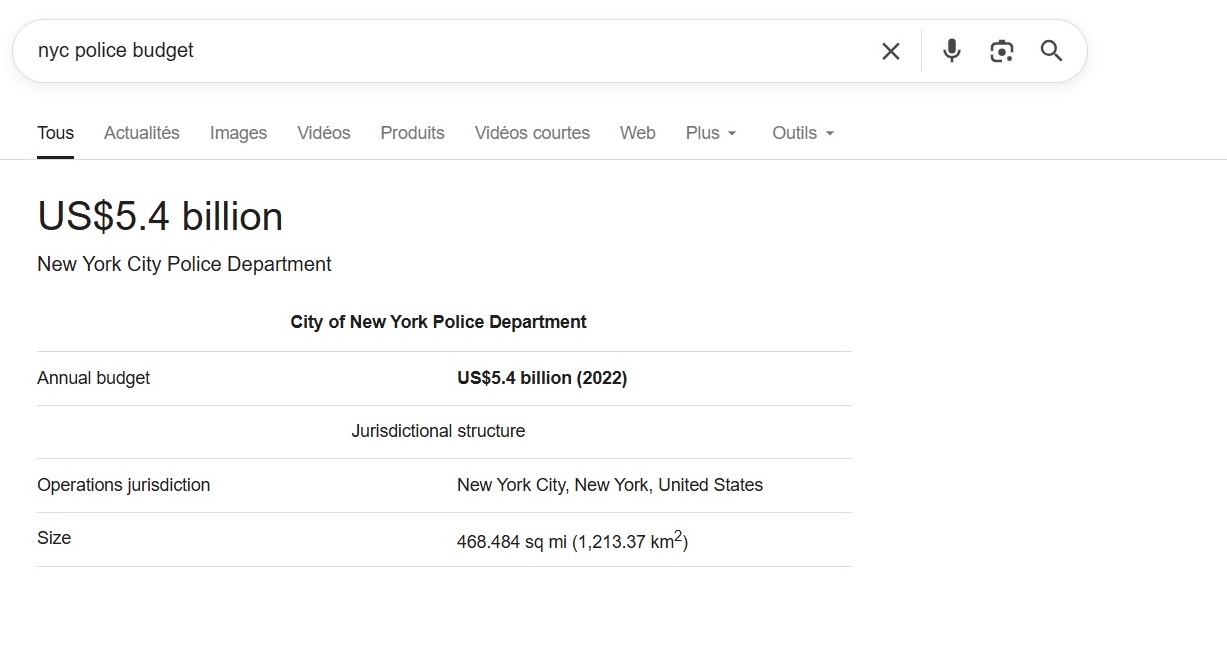Select the 'US$5.4 billion (2022)' budget value

pyautogui.click(x=542, y=378)
